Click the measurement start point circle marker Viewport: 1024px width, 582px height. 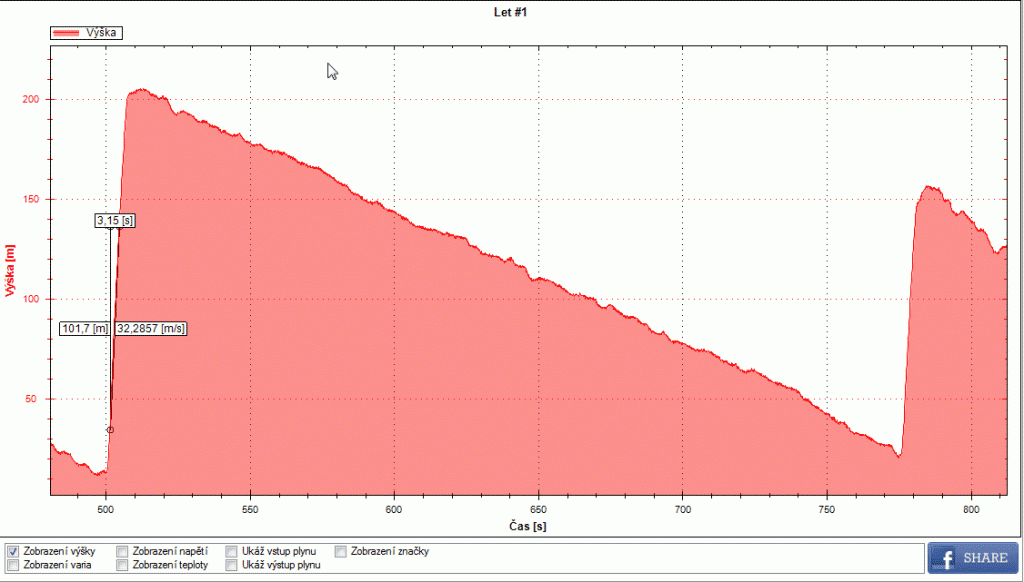point(110,430)
